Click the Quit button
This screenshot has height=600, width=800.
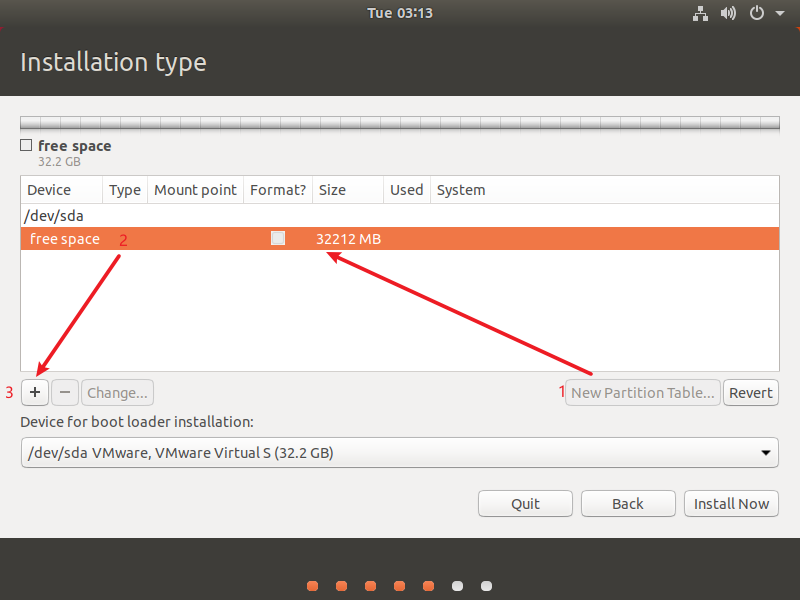pyautogui.click(x=525, y=504)
